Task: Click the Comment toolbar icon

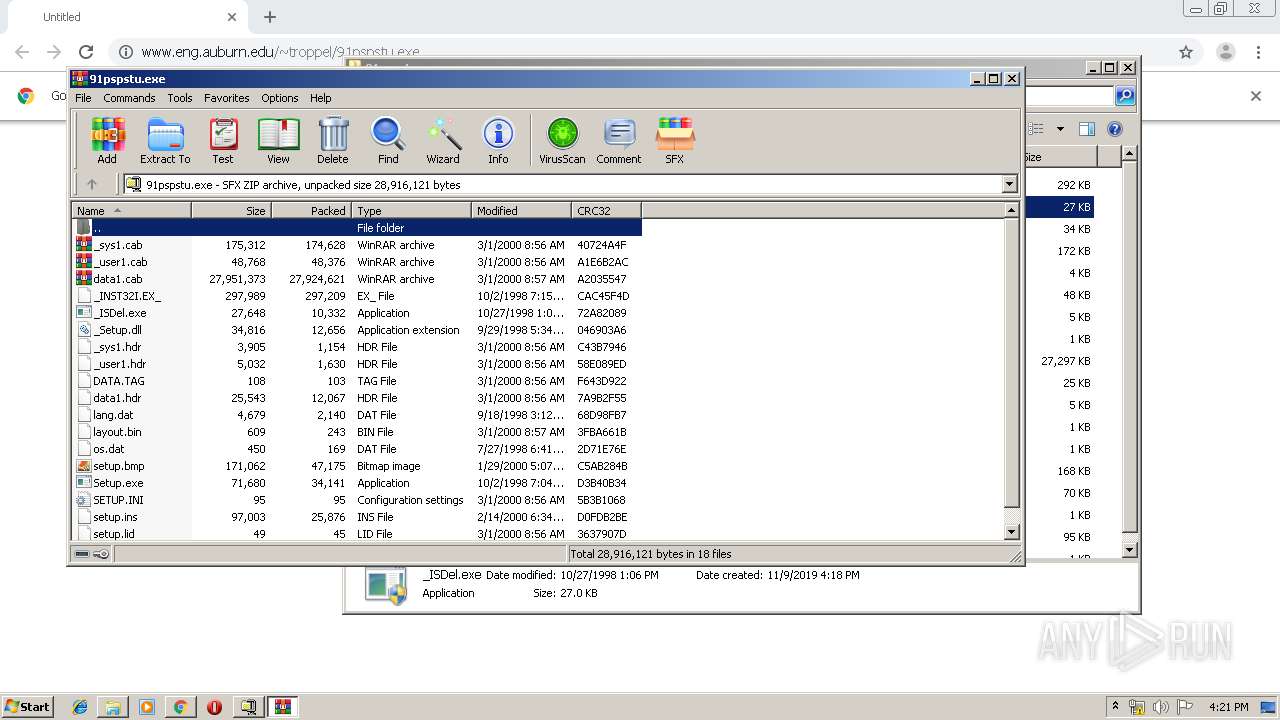Action: 619,140
